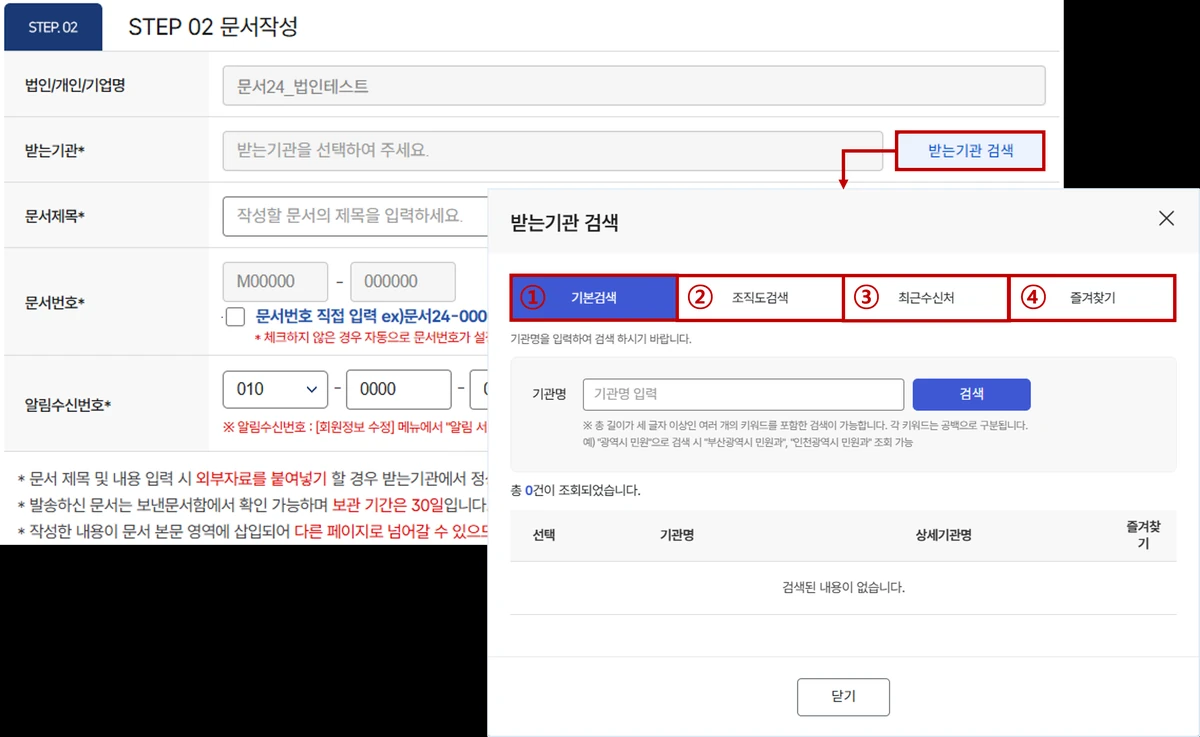This screenshot has height=737, width=1200.
Task: Click the blue 검색 button
Action: click(971, 394)
